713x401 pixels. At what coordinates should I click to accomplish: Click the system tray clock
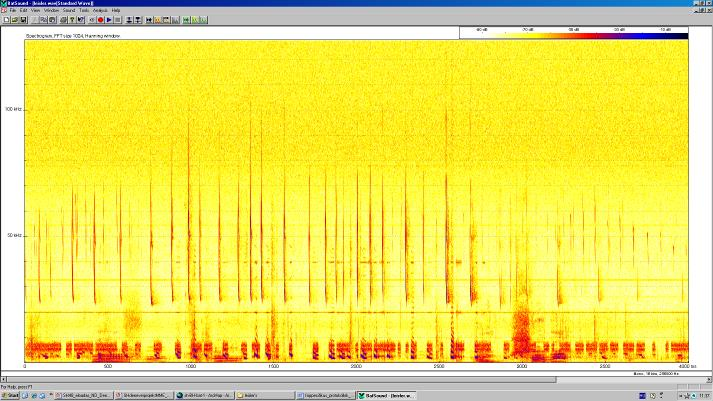[x=705, y=396]
